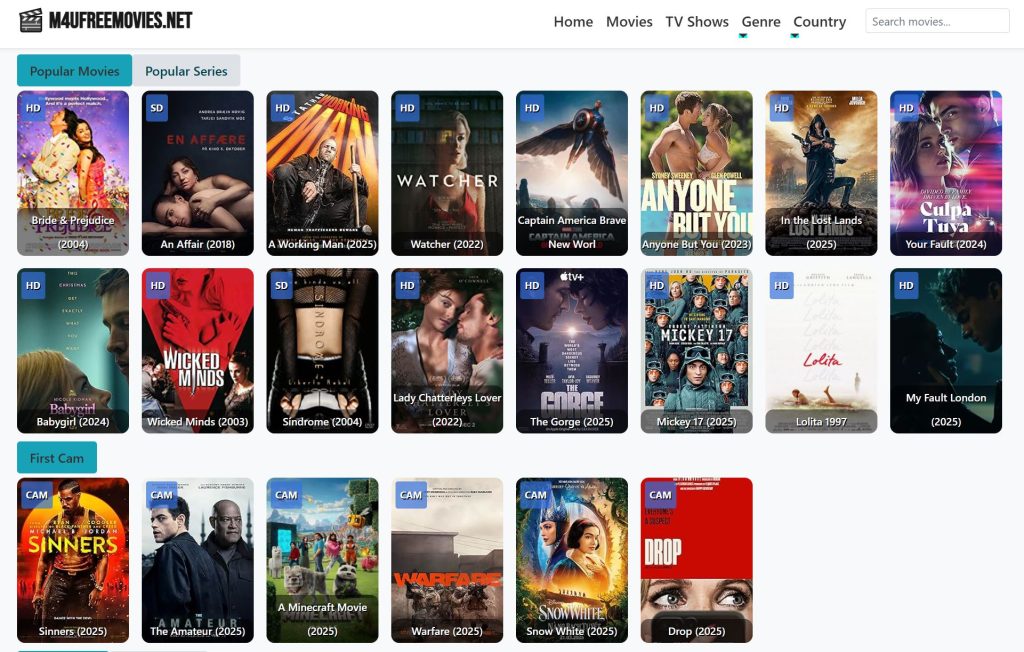Switch to the Popular Series tab
The height and width of the screenshot is (652, 1024).
pyautogui.click(x=186, y=71)
